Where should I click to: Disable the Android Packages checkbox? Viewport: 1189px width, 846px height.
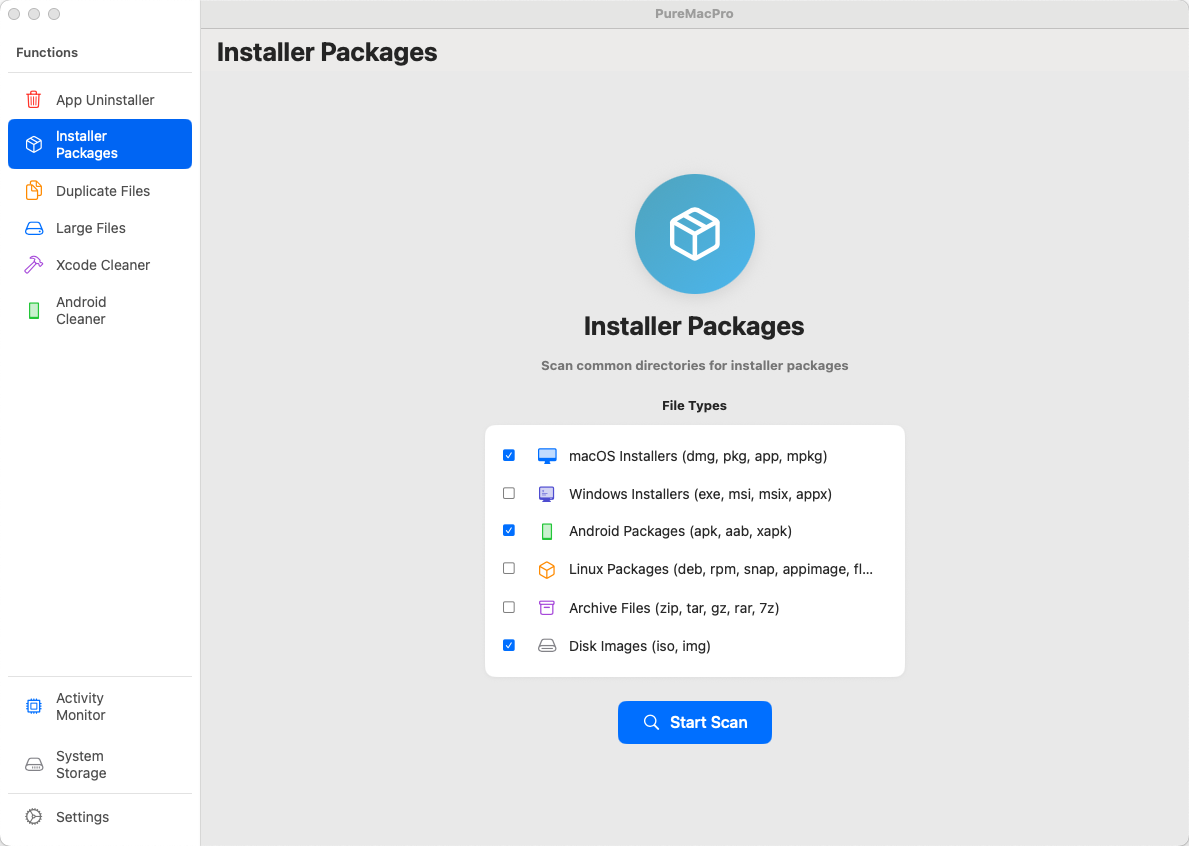(x=509, y=530)
